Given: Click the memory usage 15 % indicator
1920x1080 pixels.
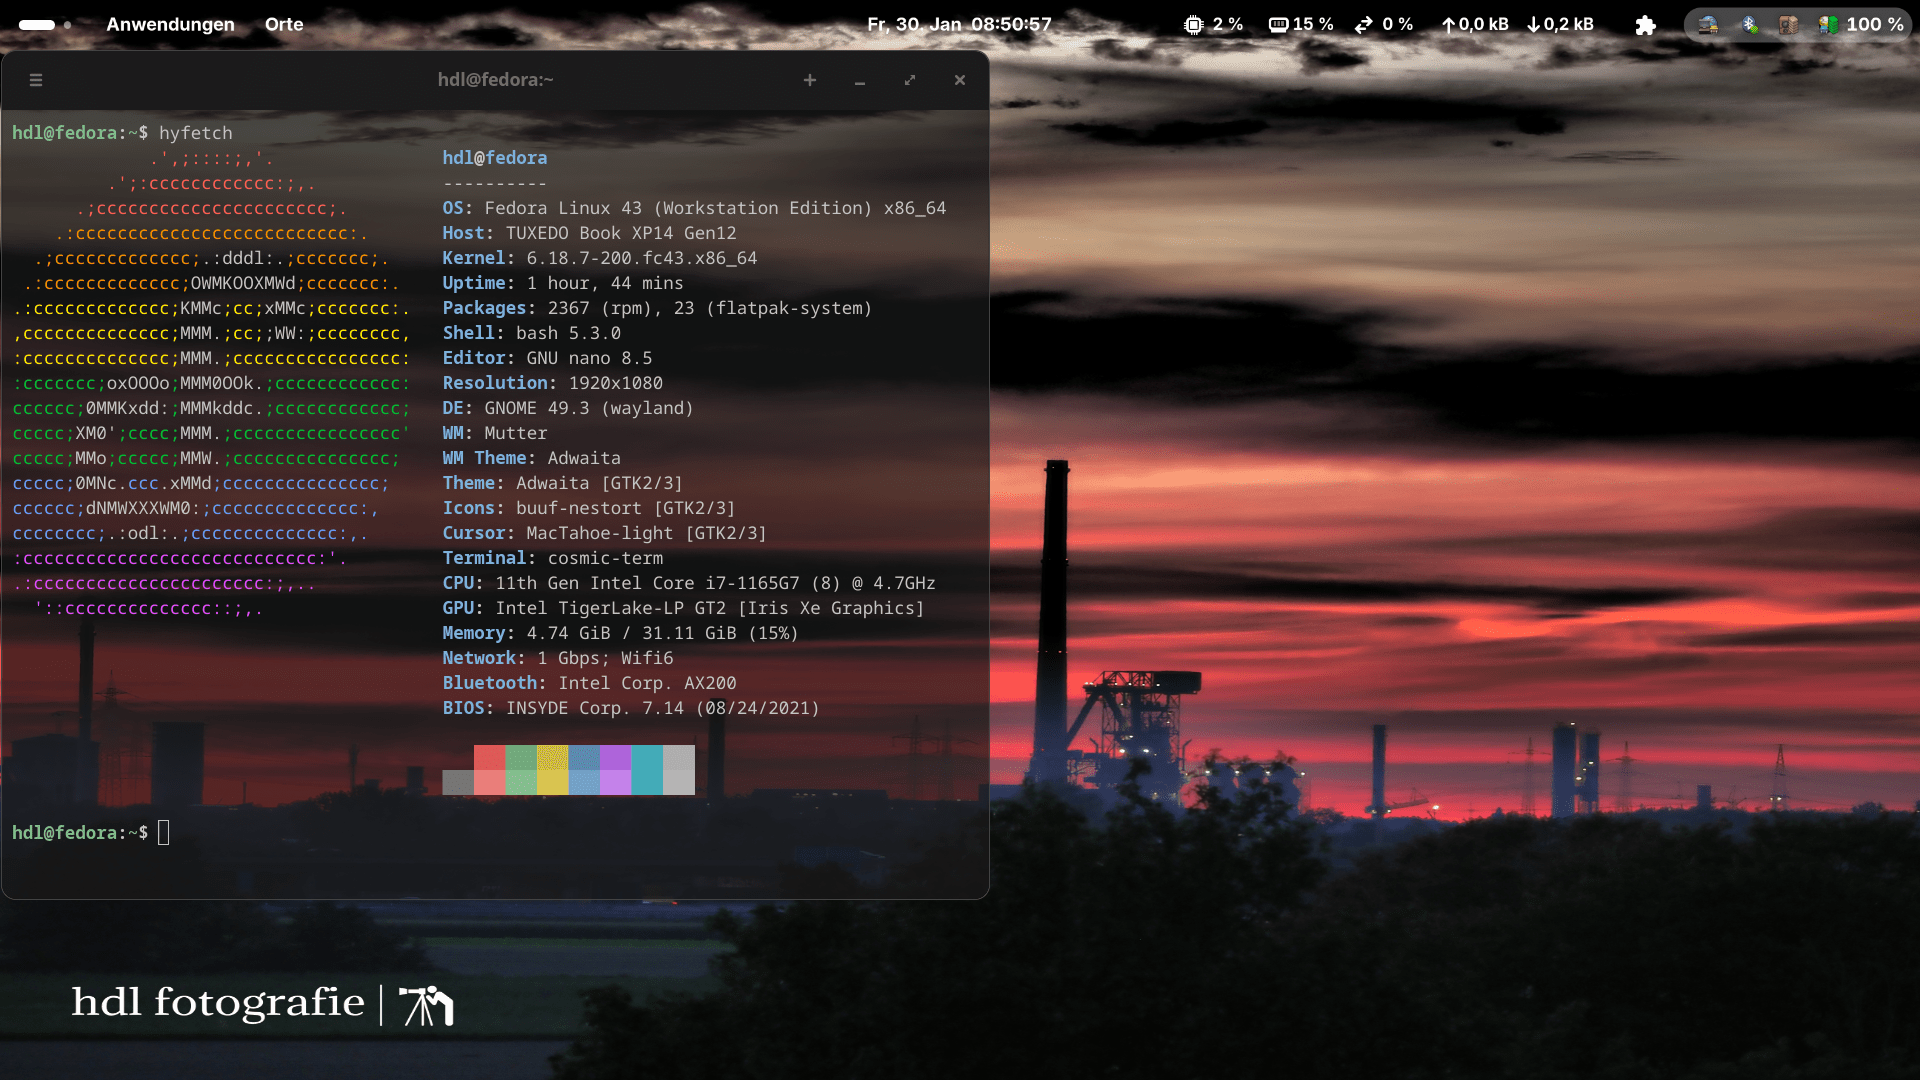Looking at the screenshot, I should (1301, 25).
